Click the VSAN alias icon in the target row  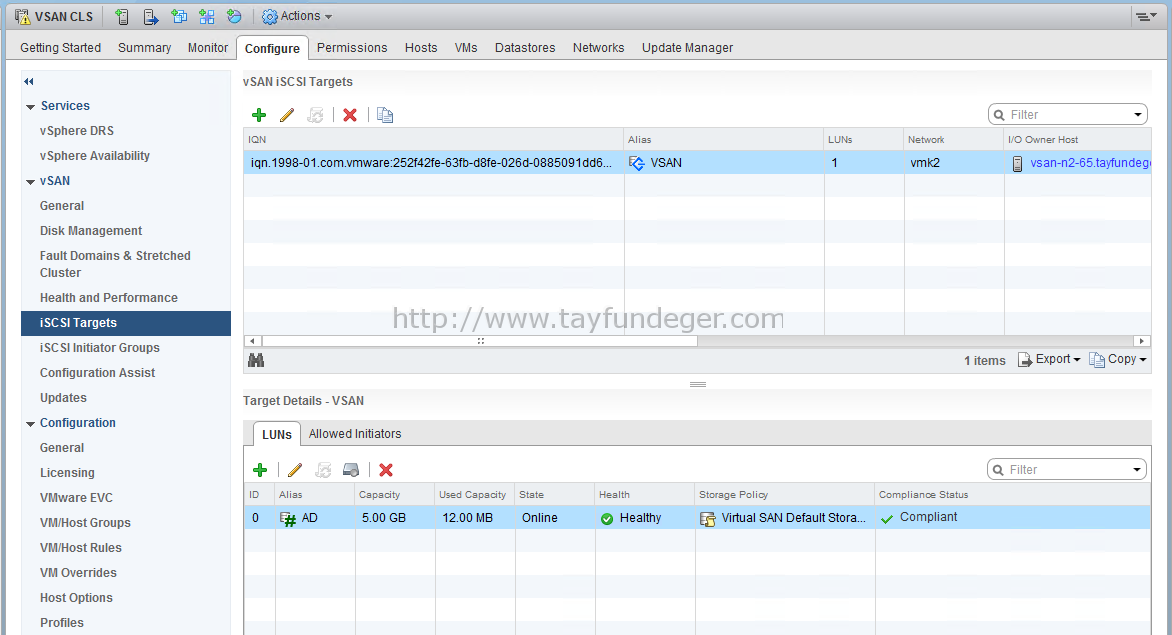tap(637, 163)
